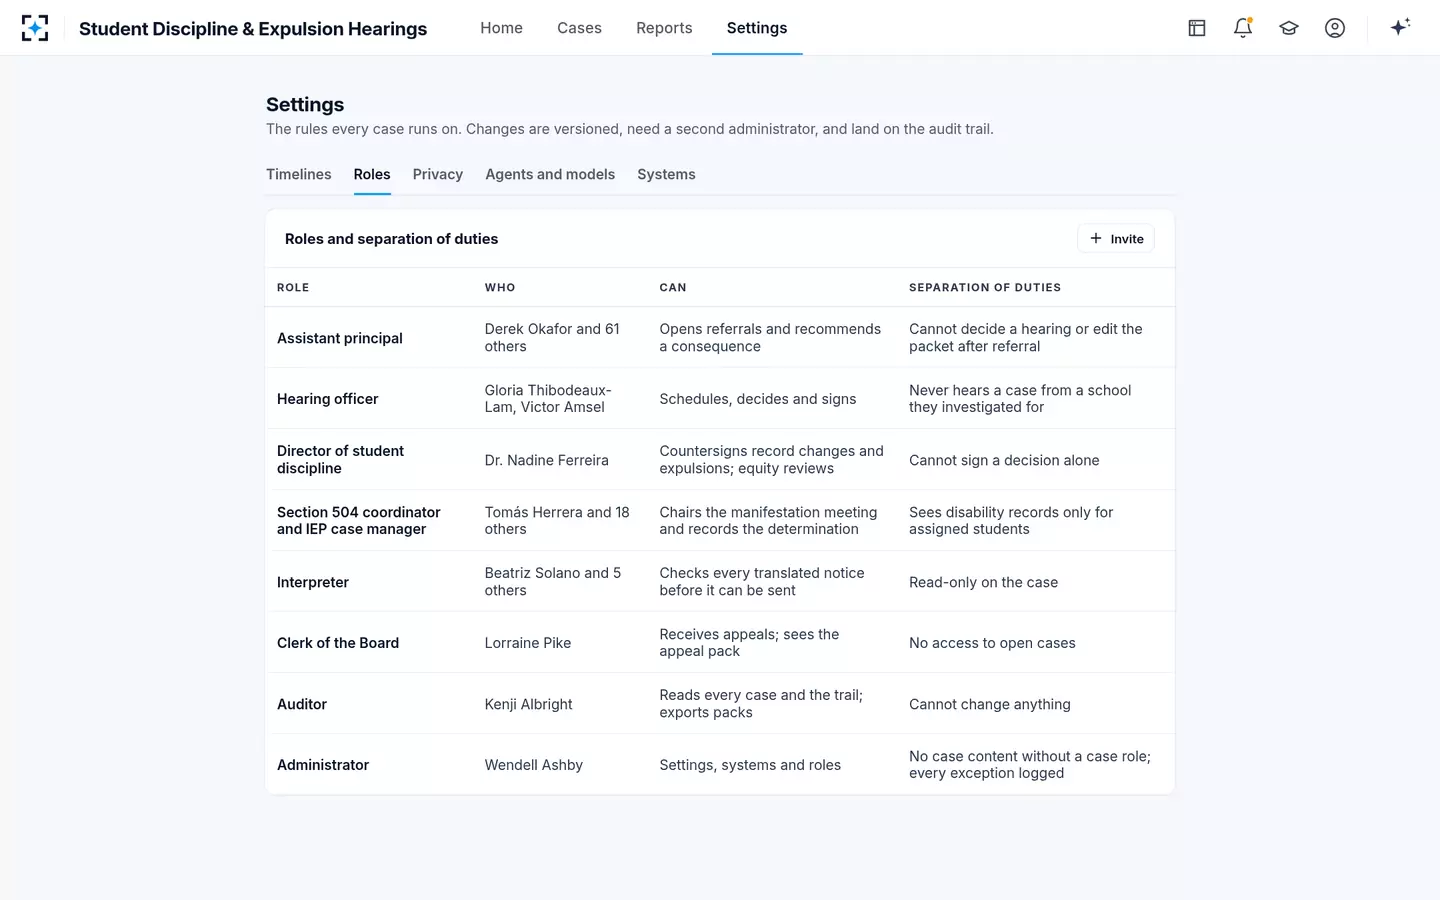1440x900 pixels.
Task: Select 'Cannot change anything' cell
Action: tap(990, 704)
